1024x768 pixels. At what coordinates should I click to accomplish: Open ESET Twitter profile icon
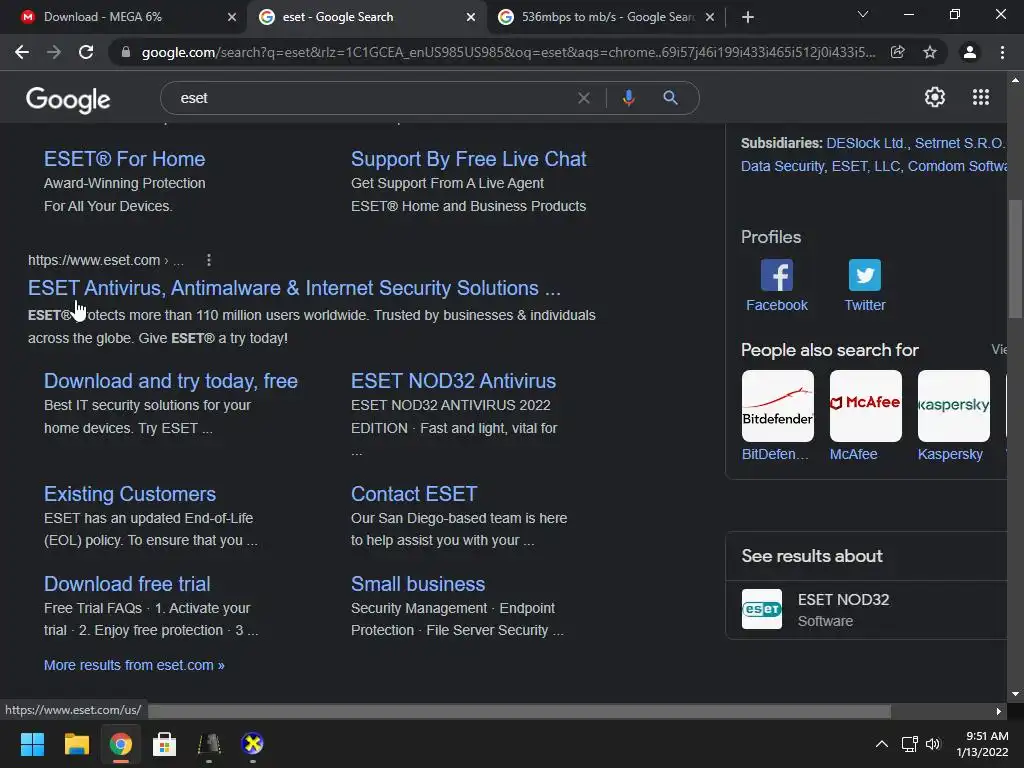[x=865, y=275]
